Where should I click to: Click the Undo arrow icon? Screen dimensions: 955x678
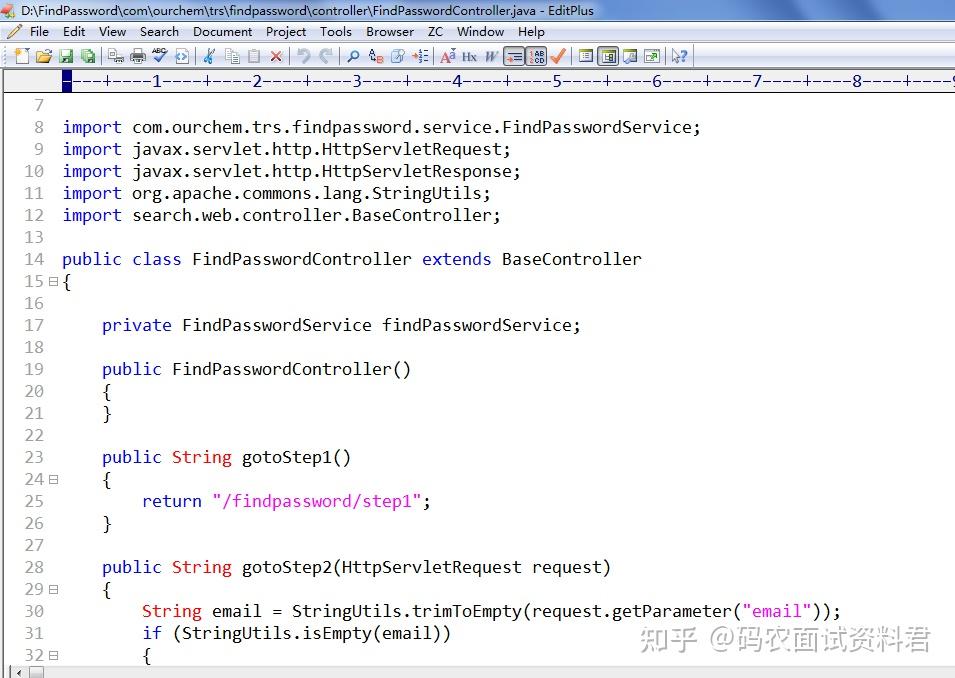click(x=303, y=56)
